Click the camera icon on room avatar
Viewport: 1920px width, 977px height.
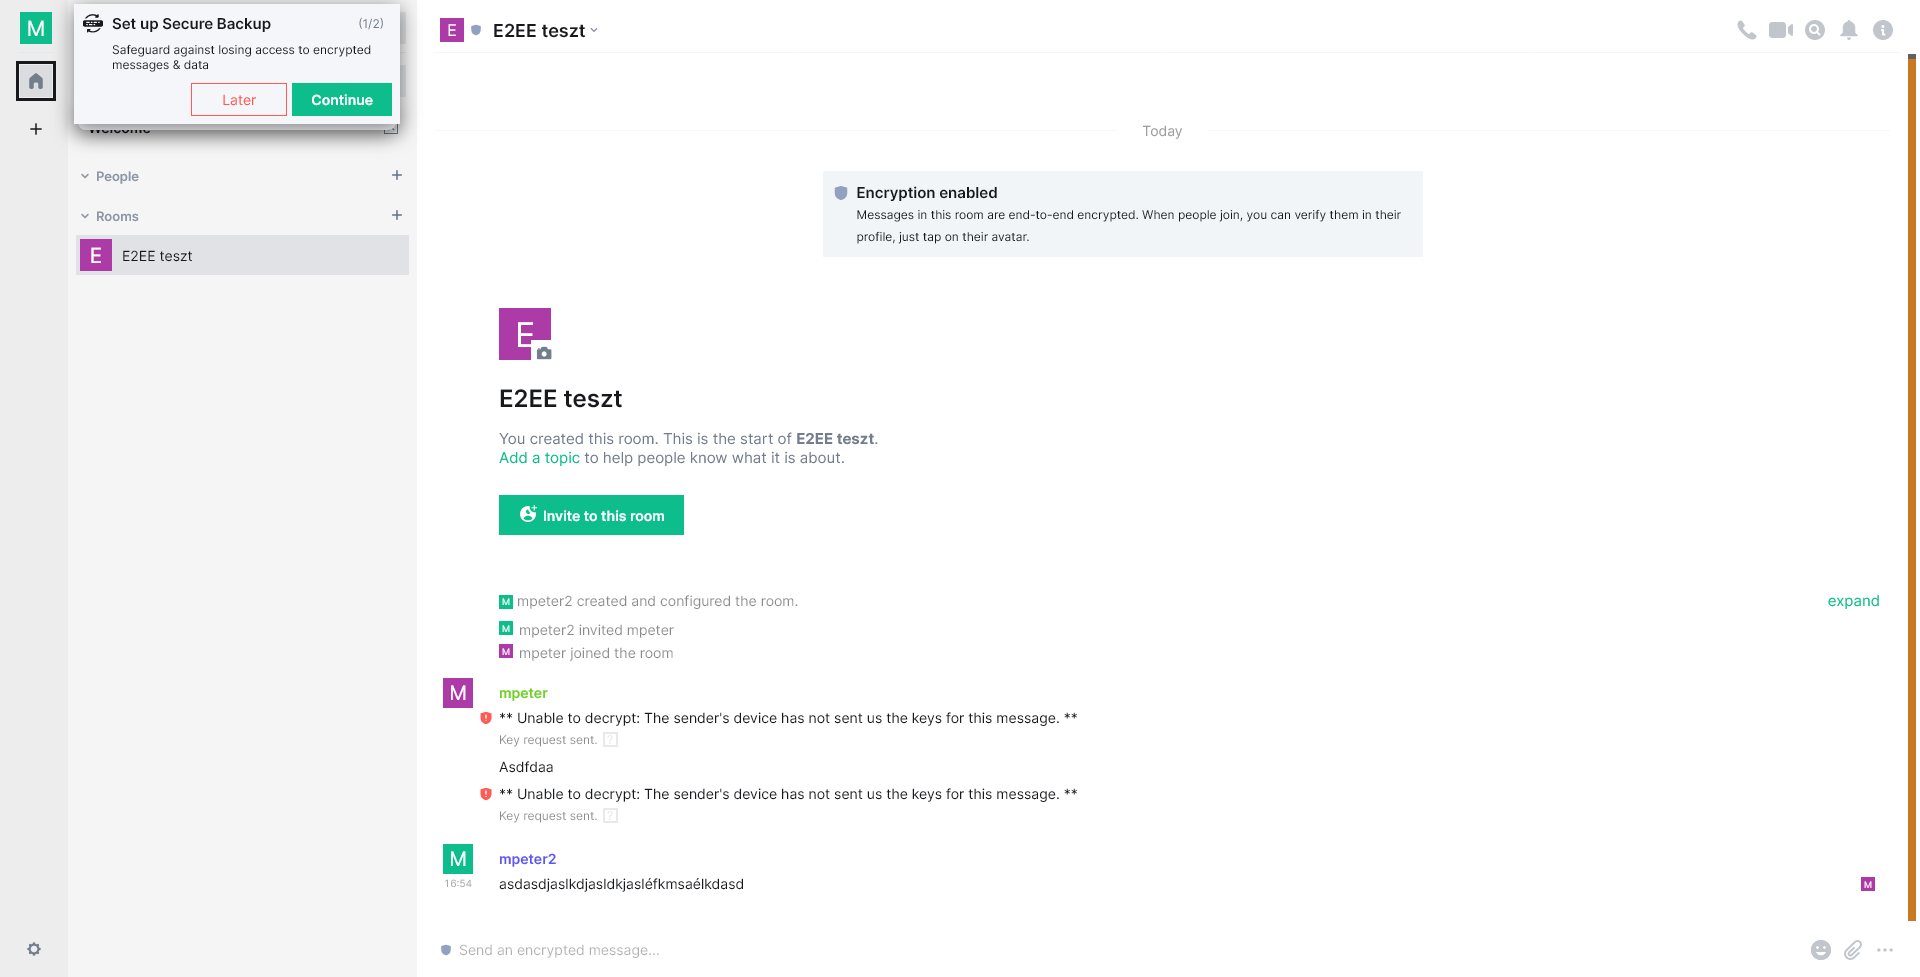pos(542,354)
